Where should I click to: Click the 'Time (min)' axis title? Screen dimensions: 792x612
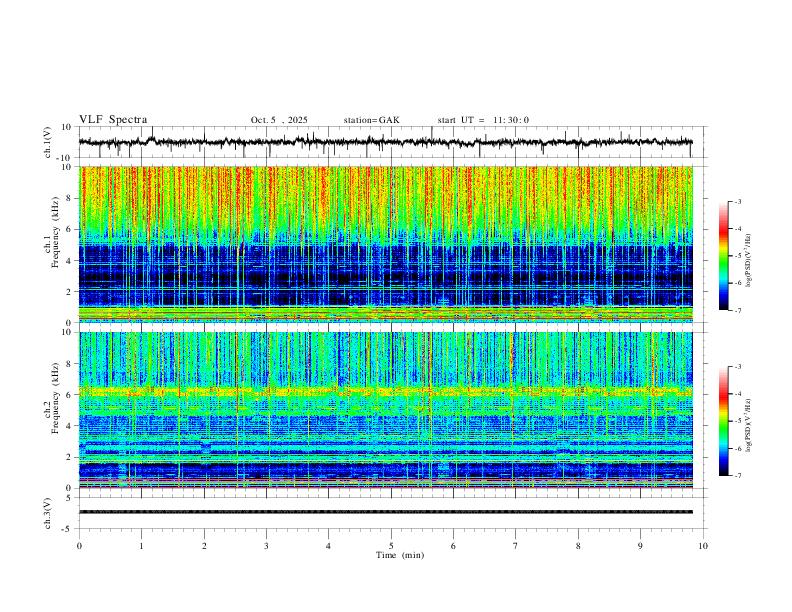point(400,555)
